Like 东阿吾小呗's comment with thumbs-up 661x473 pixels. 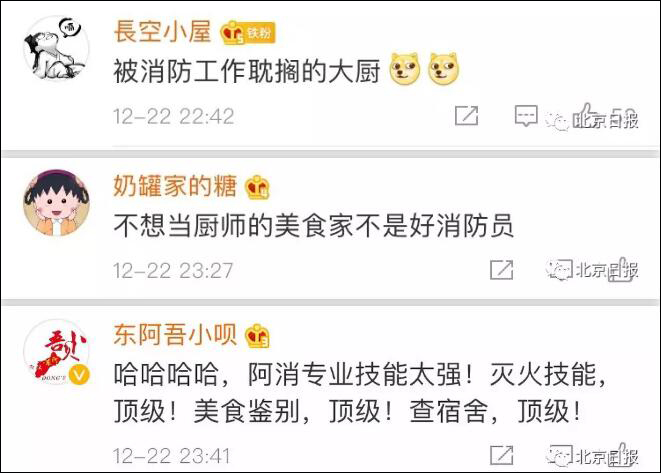[x=623, y=454]
